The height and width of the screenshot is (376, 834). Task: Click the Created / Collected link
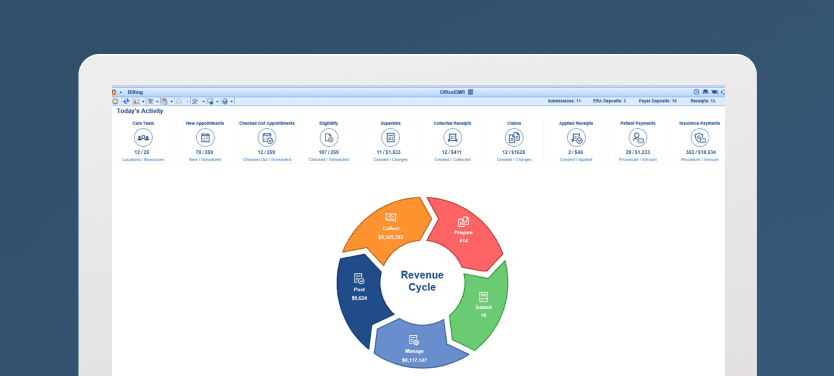(453, 160)
